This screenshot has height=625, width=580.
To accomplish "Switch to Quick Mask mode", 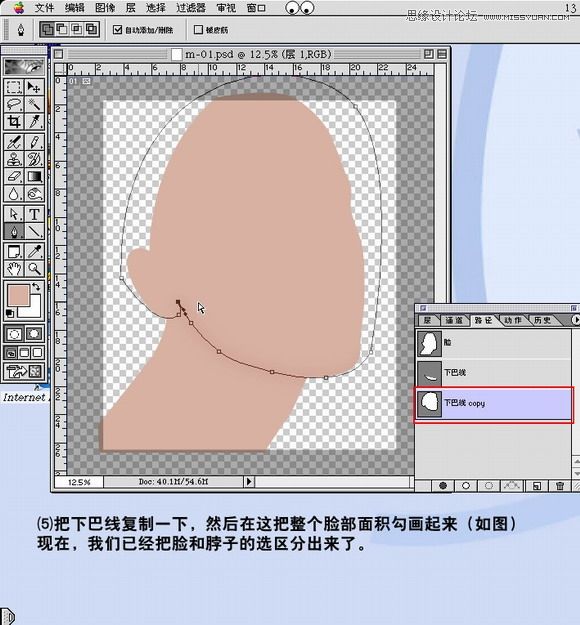I will pos(34,334).
